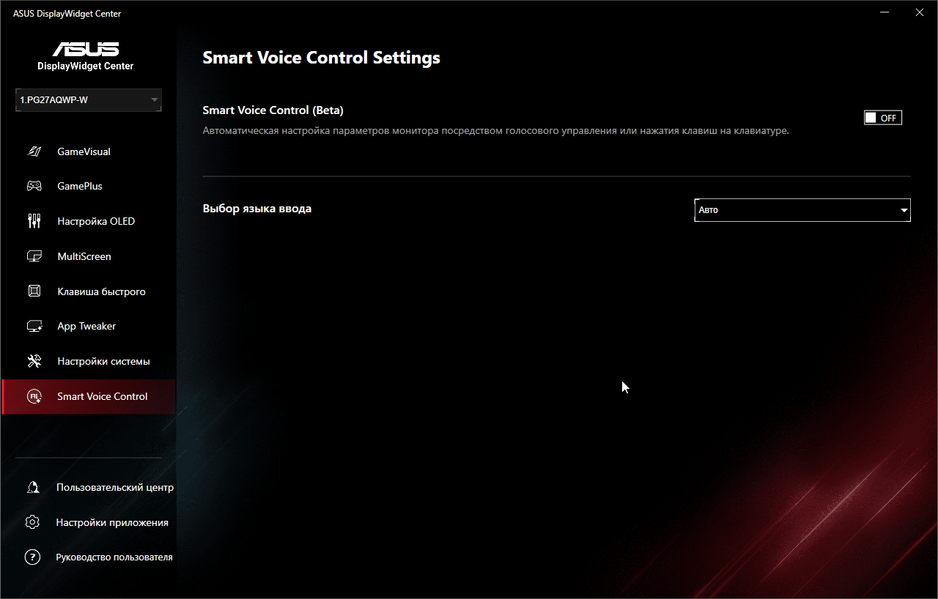938x599 pixels.
Task: Click the Smart Voice Control (Beta) label
Action: click(x=273, y=110)
